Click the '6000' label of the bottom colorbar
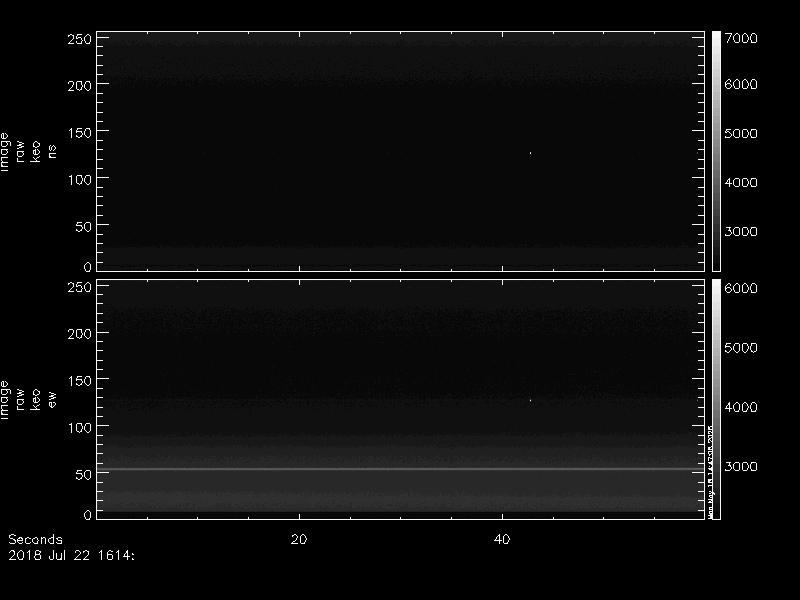The image size is (800, 600). 741,288
